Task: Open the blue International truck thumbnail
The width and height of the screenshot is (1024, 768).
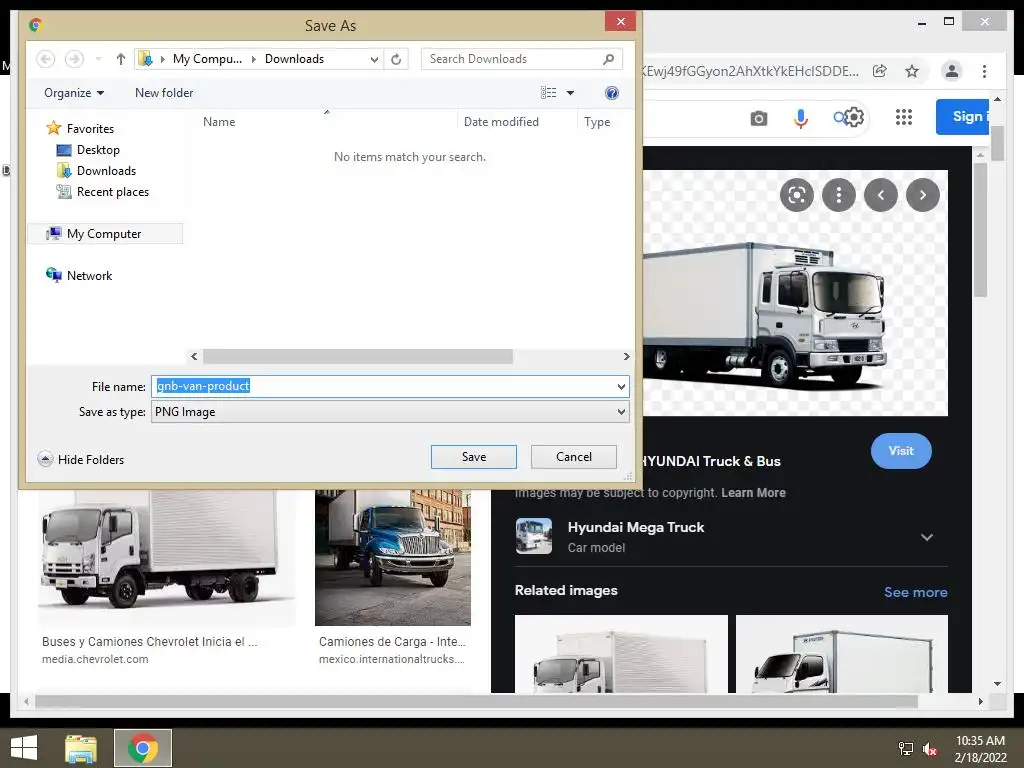Action: click(x=392, y=557)
